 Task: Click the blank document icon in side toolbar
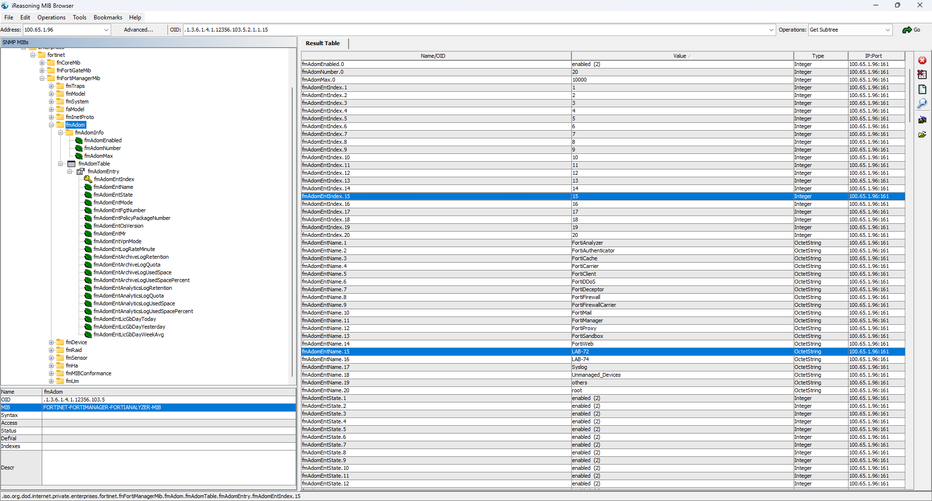click(x=922, y=89)
